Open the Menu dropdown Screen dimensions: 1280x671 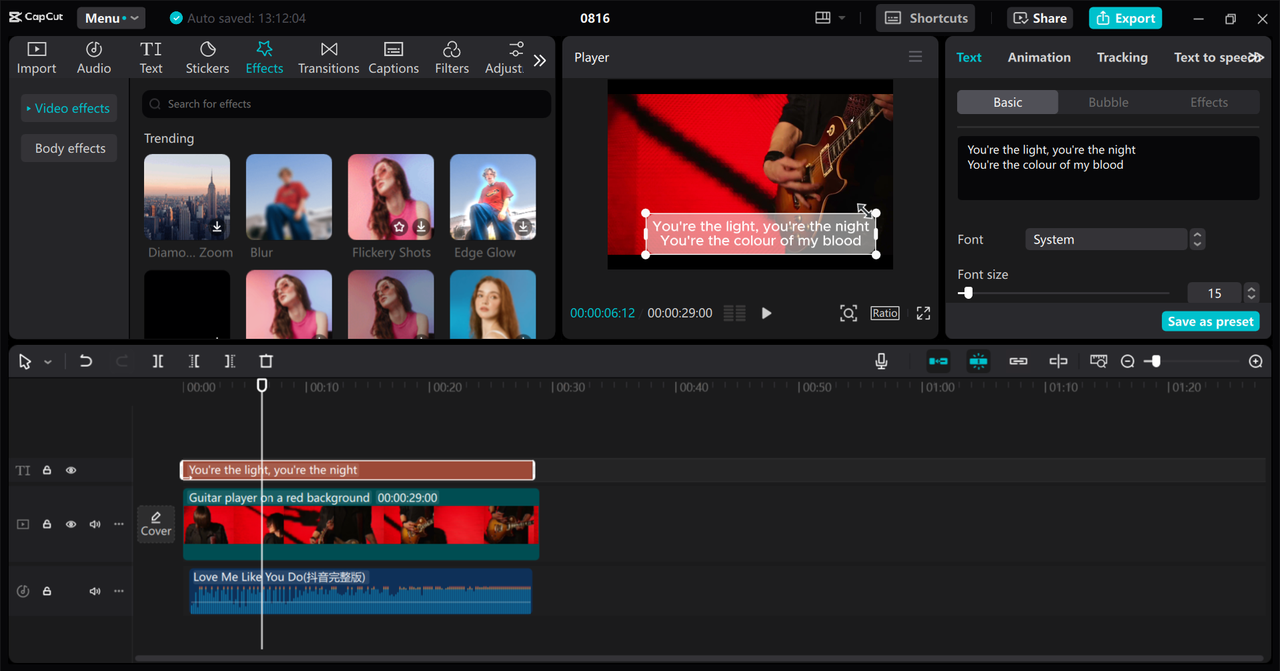pyautogui.click(x=110, y=18)
